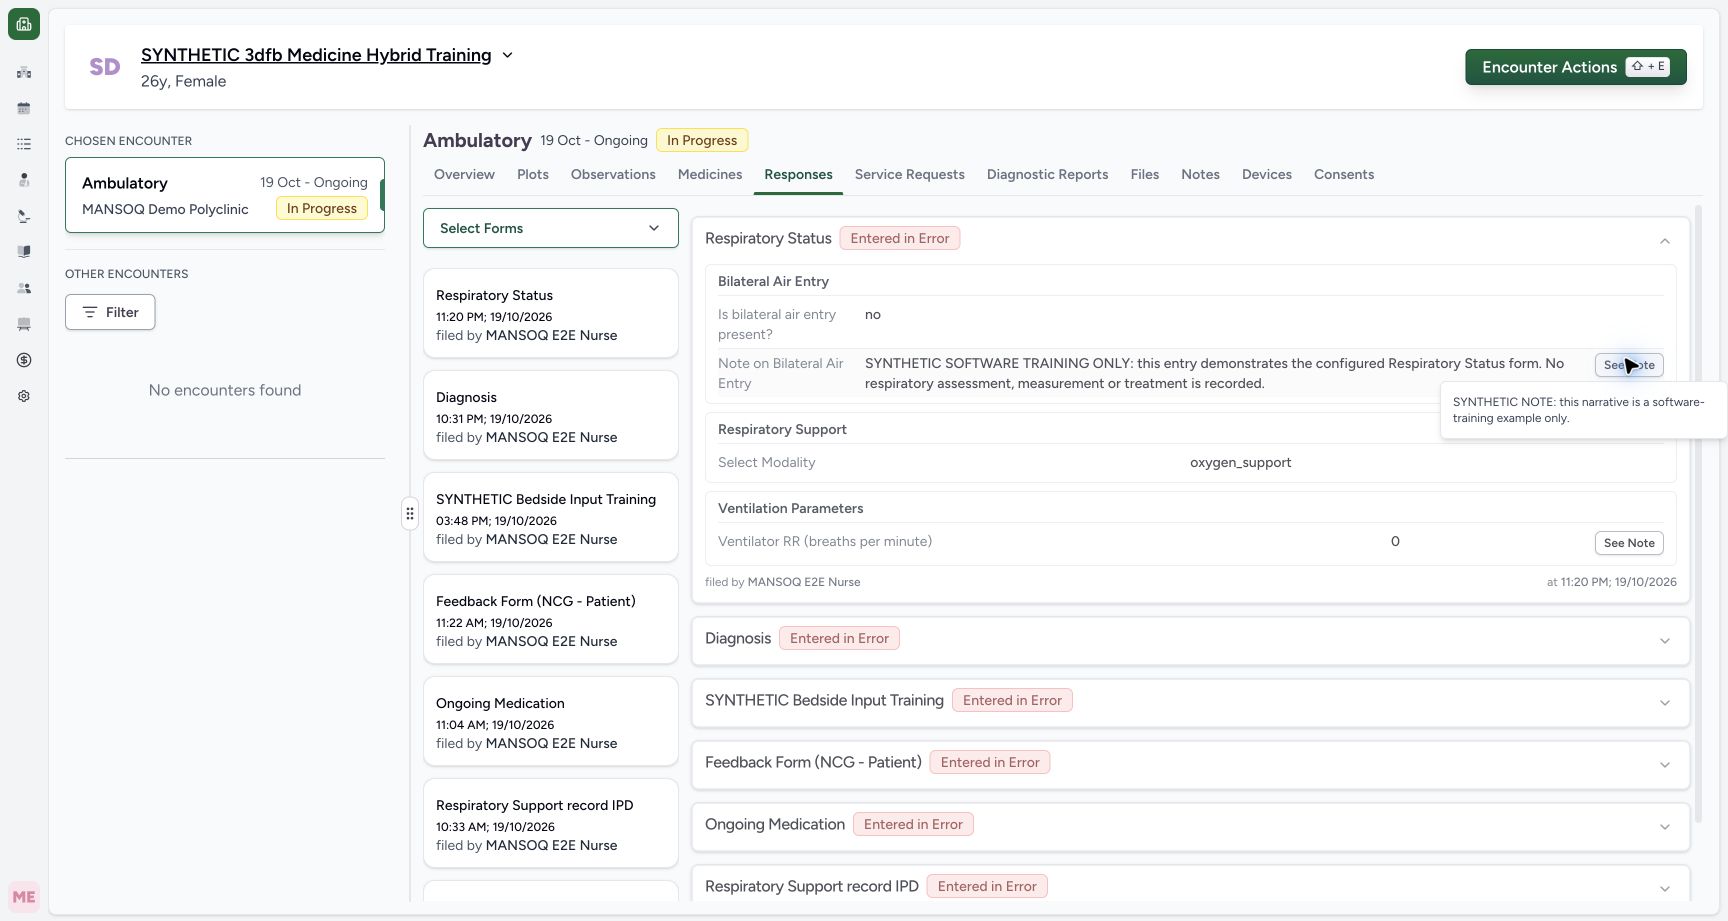Select the Diagnosis form card in list
The height and width of the screenshot is (921, 1728).
pos(551,416)
